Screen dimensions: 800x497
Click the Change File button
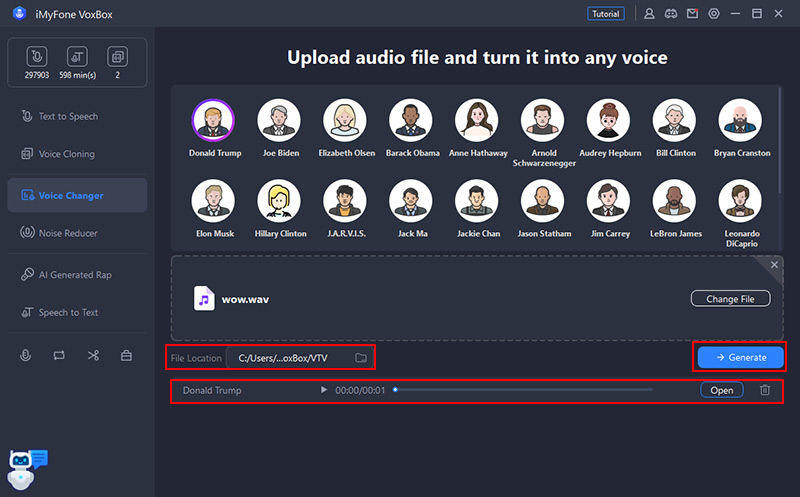coord(730,299)
